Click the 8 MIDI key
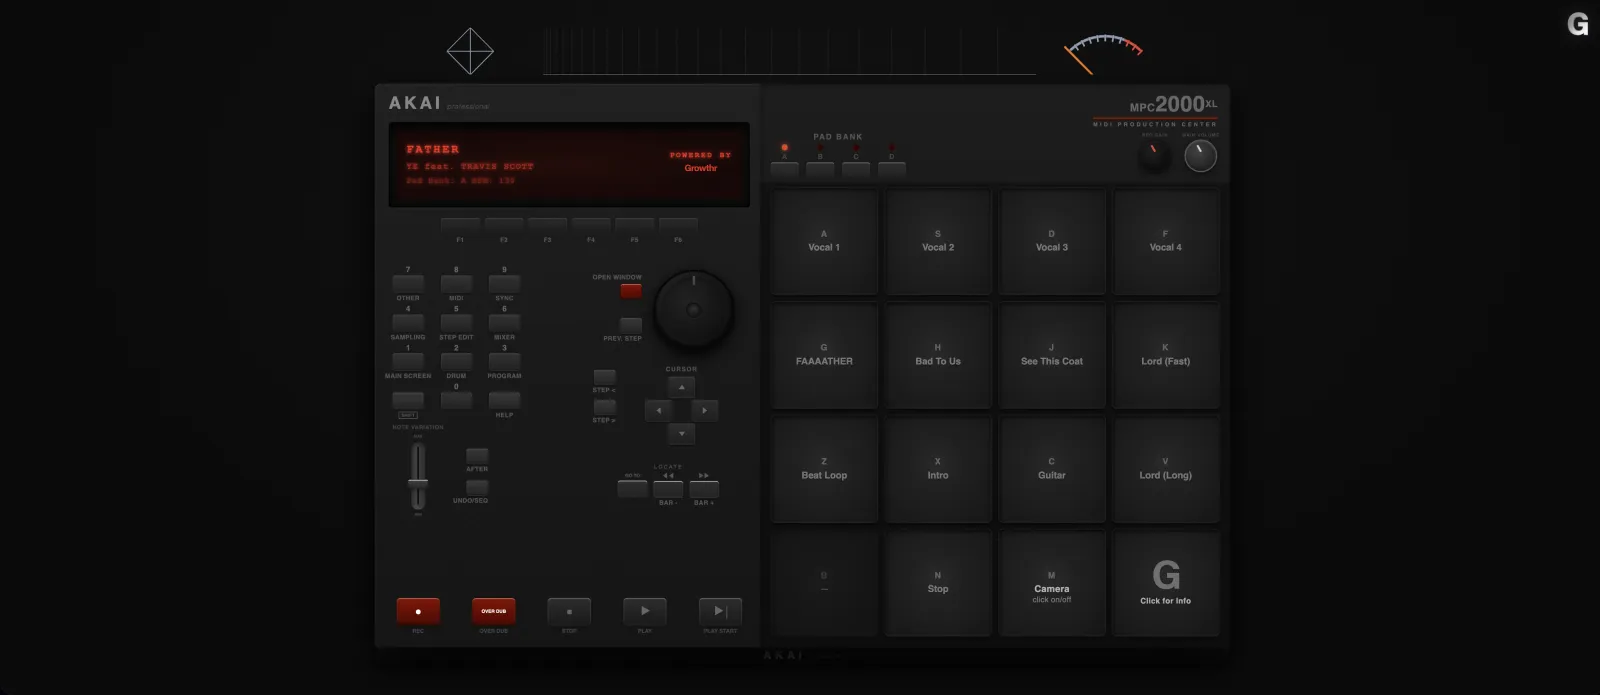1600x695 pixels. tap(456, 284)
